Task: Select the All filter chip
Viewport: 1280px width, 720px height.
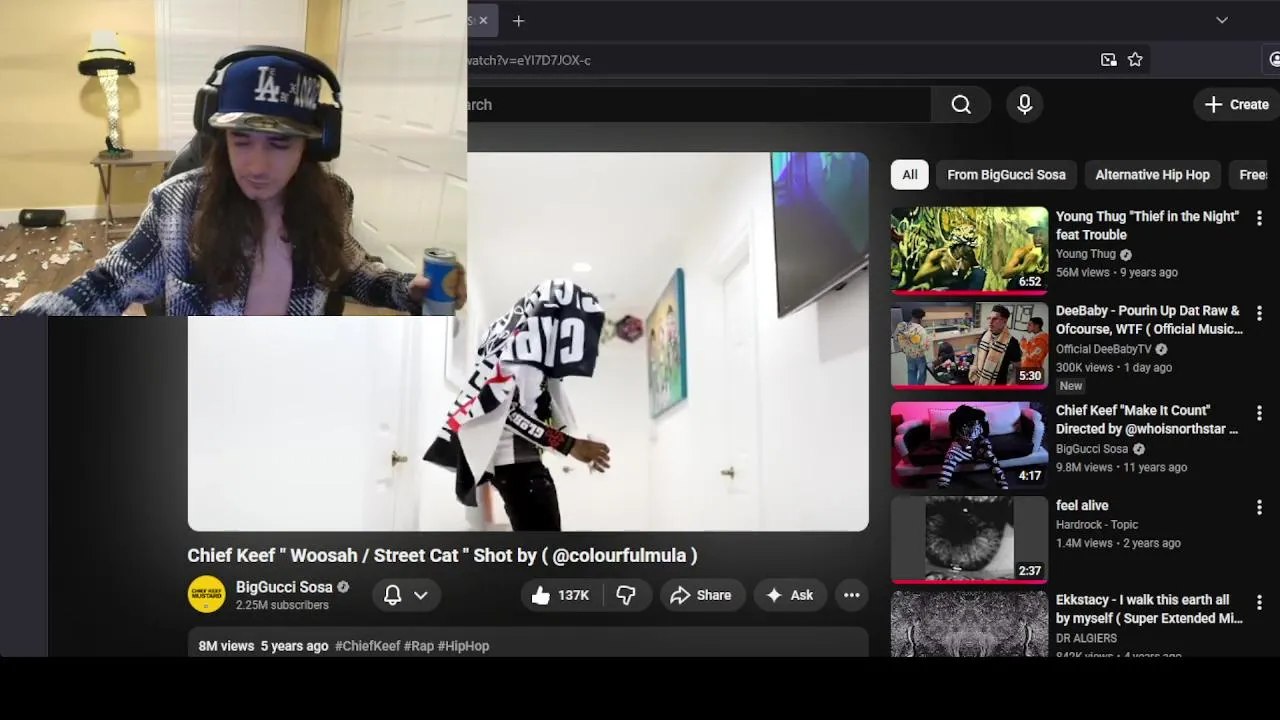Action: pos(909,174)
